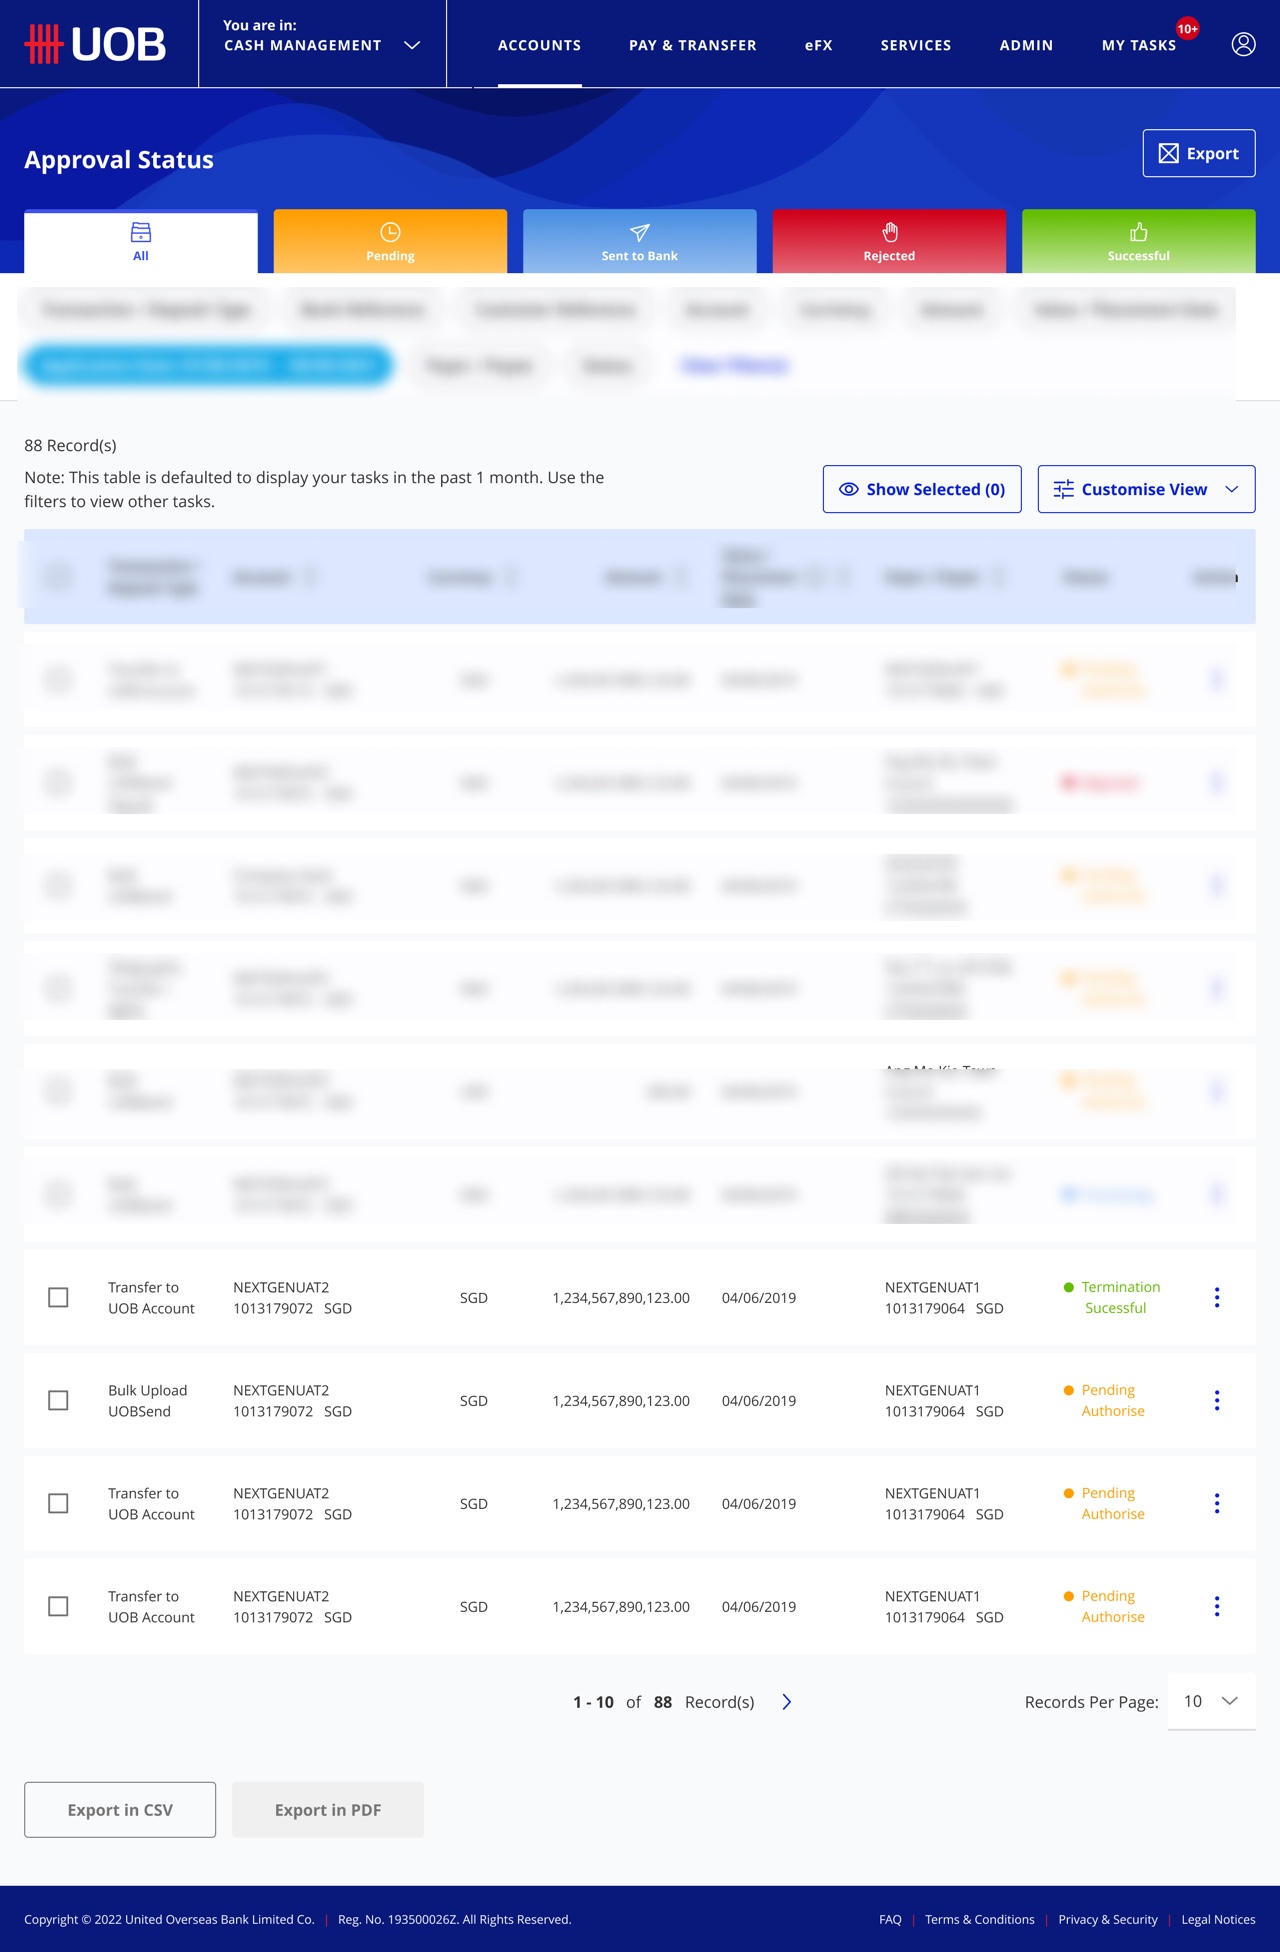Toggle Show Selected (0) view
Screen dimensions: 1280x1952
(x=922, y=489)
